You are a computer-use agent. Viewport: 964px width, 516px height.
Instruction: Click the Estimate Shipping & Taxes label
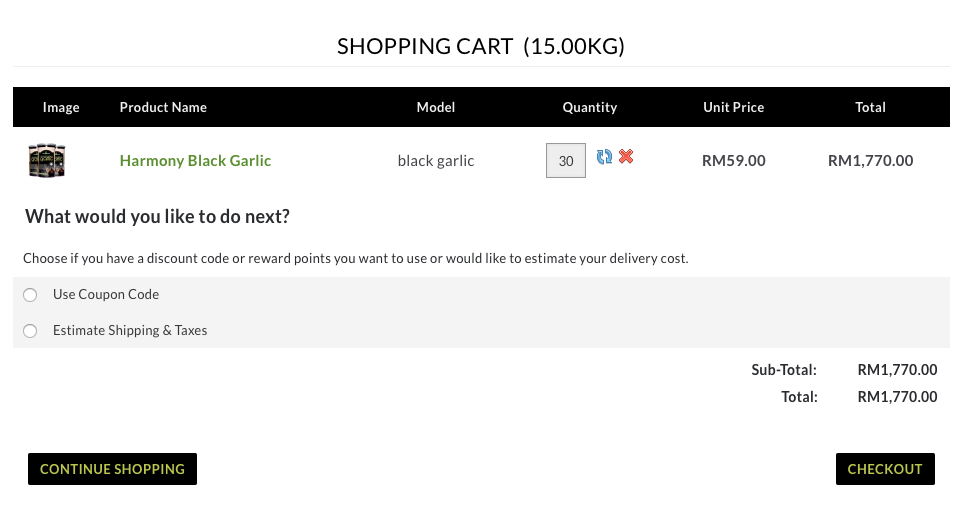click(x=130, y=330)
